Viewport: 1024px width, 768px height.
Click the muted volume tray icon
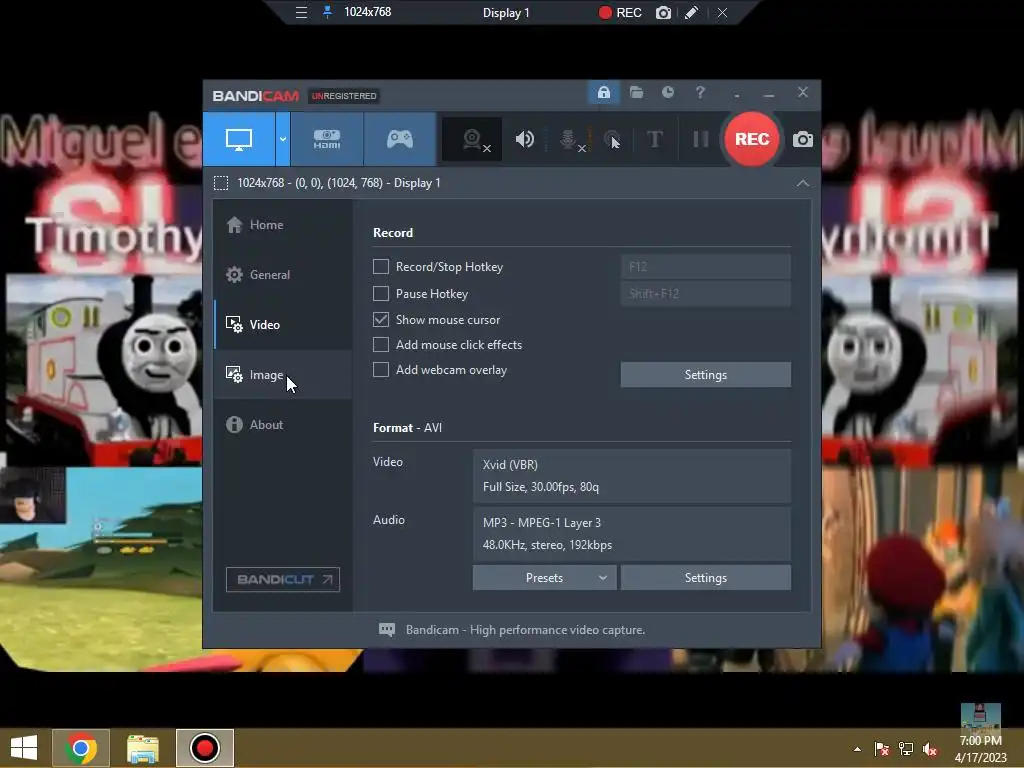tap(929, 749)
